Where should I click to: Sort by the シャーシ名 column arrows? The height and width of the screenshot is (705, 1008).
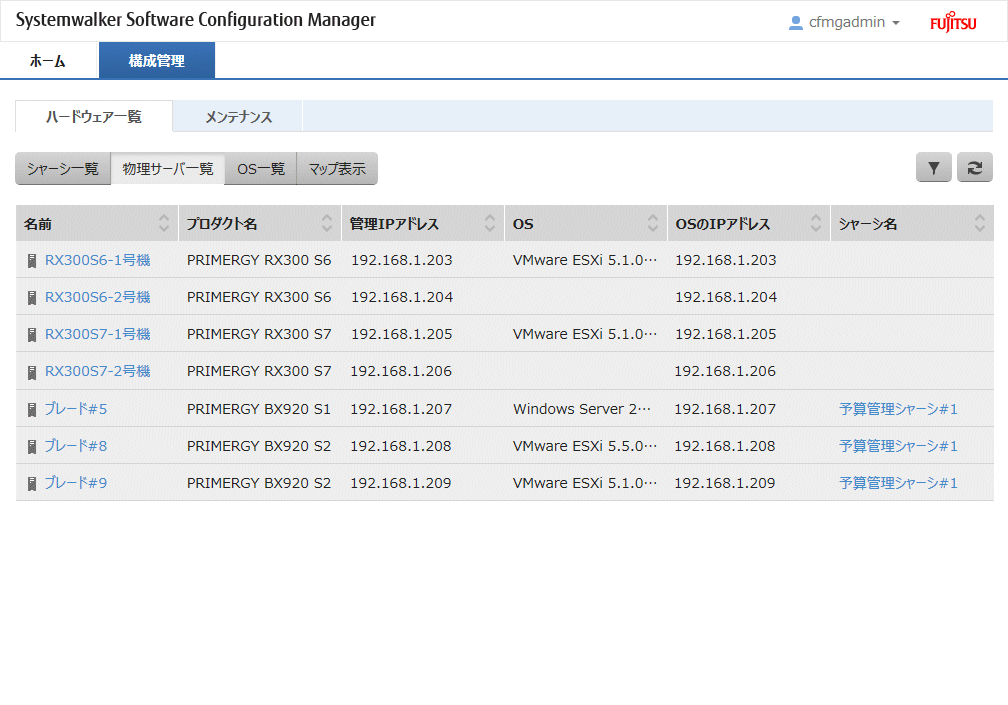[x=980, y=223]
